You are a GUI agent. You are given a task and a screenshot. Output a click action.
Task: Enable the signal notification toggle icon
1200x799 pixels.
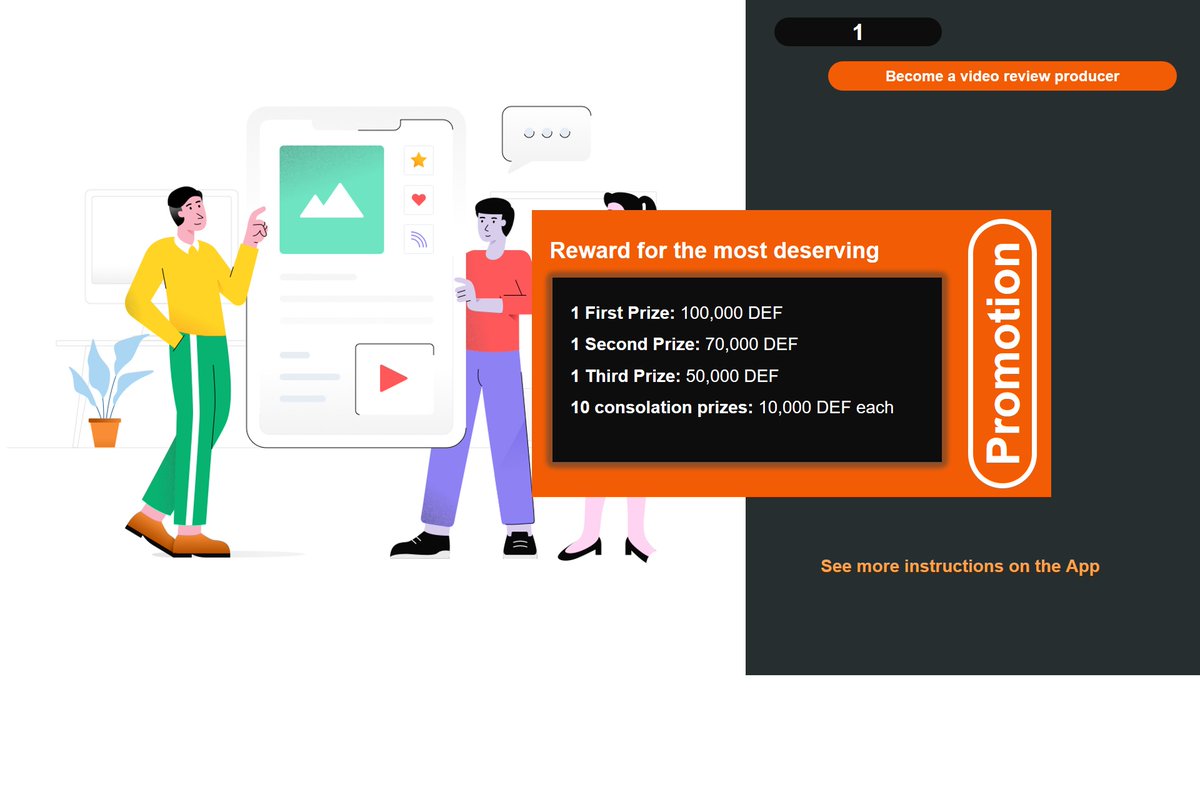click(418, 238)
